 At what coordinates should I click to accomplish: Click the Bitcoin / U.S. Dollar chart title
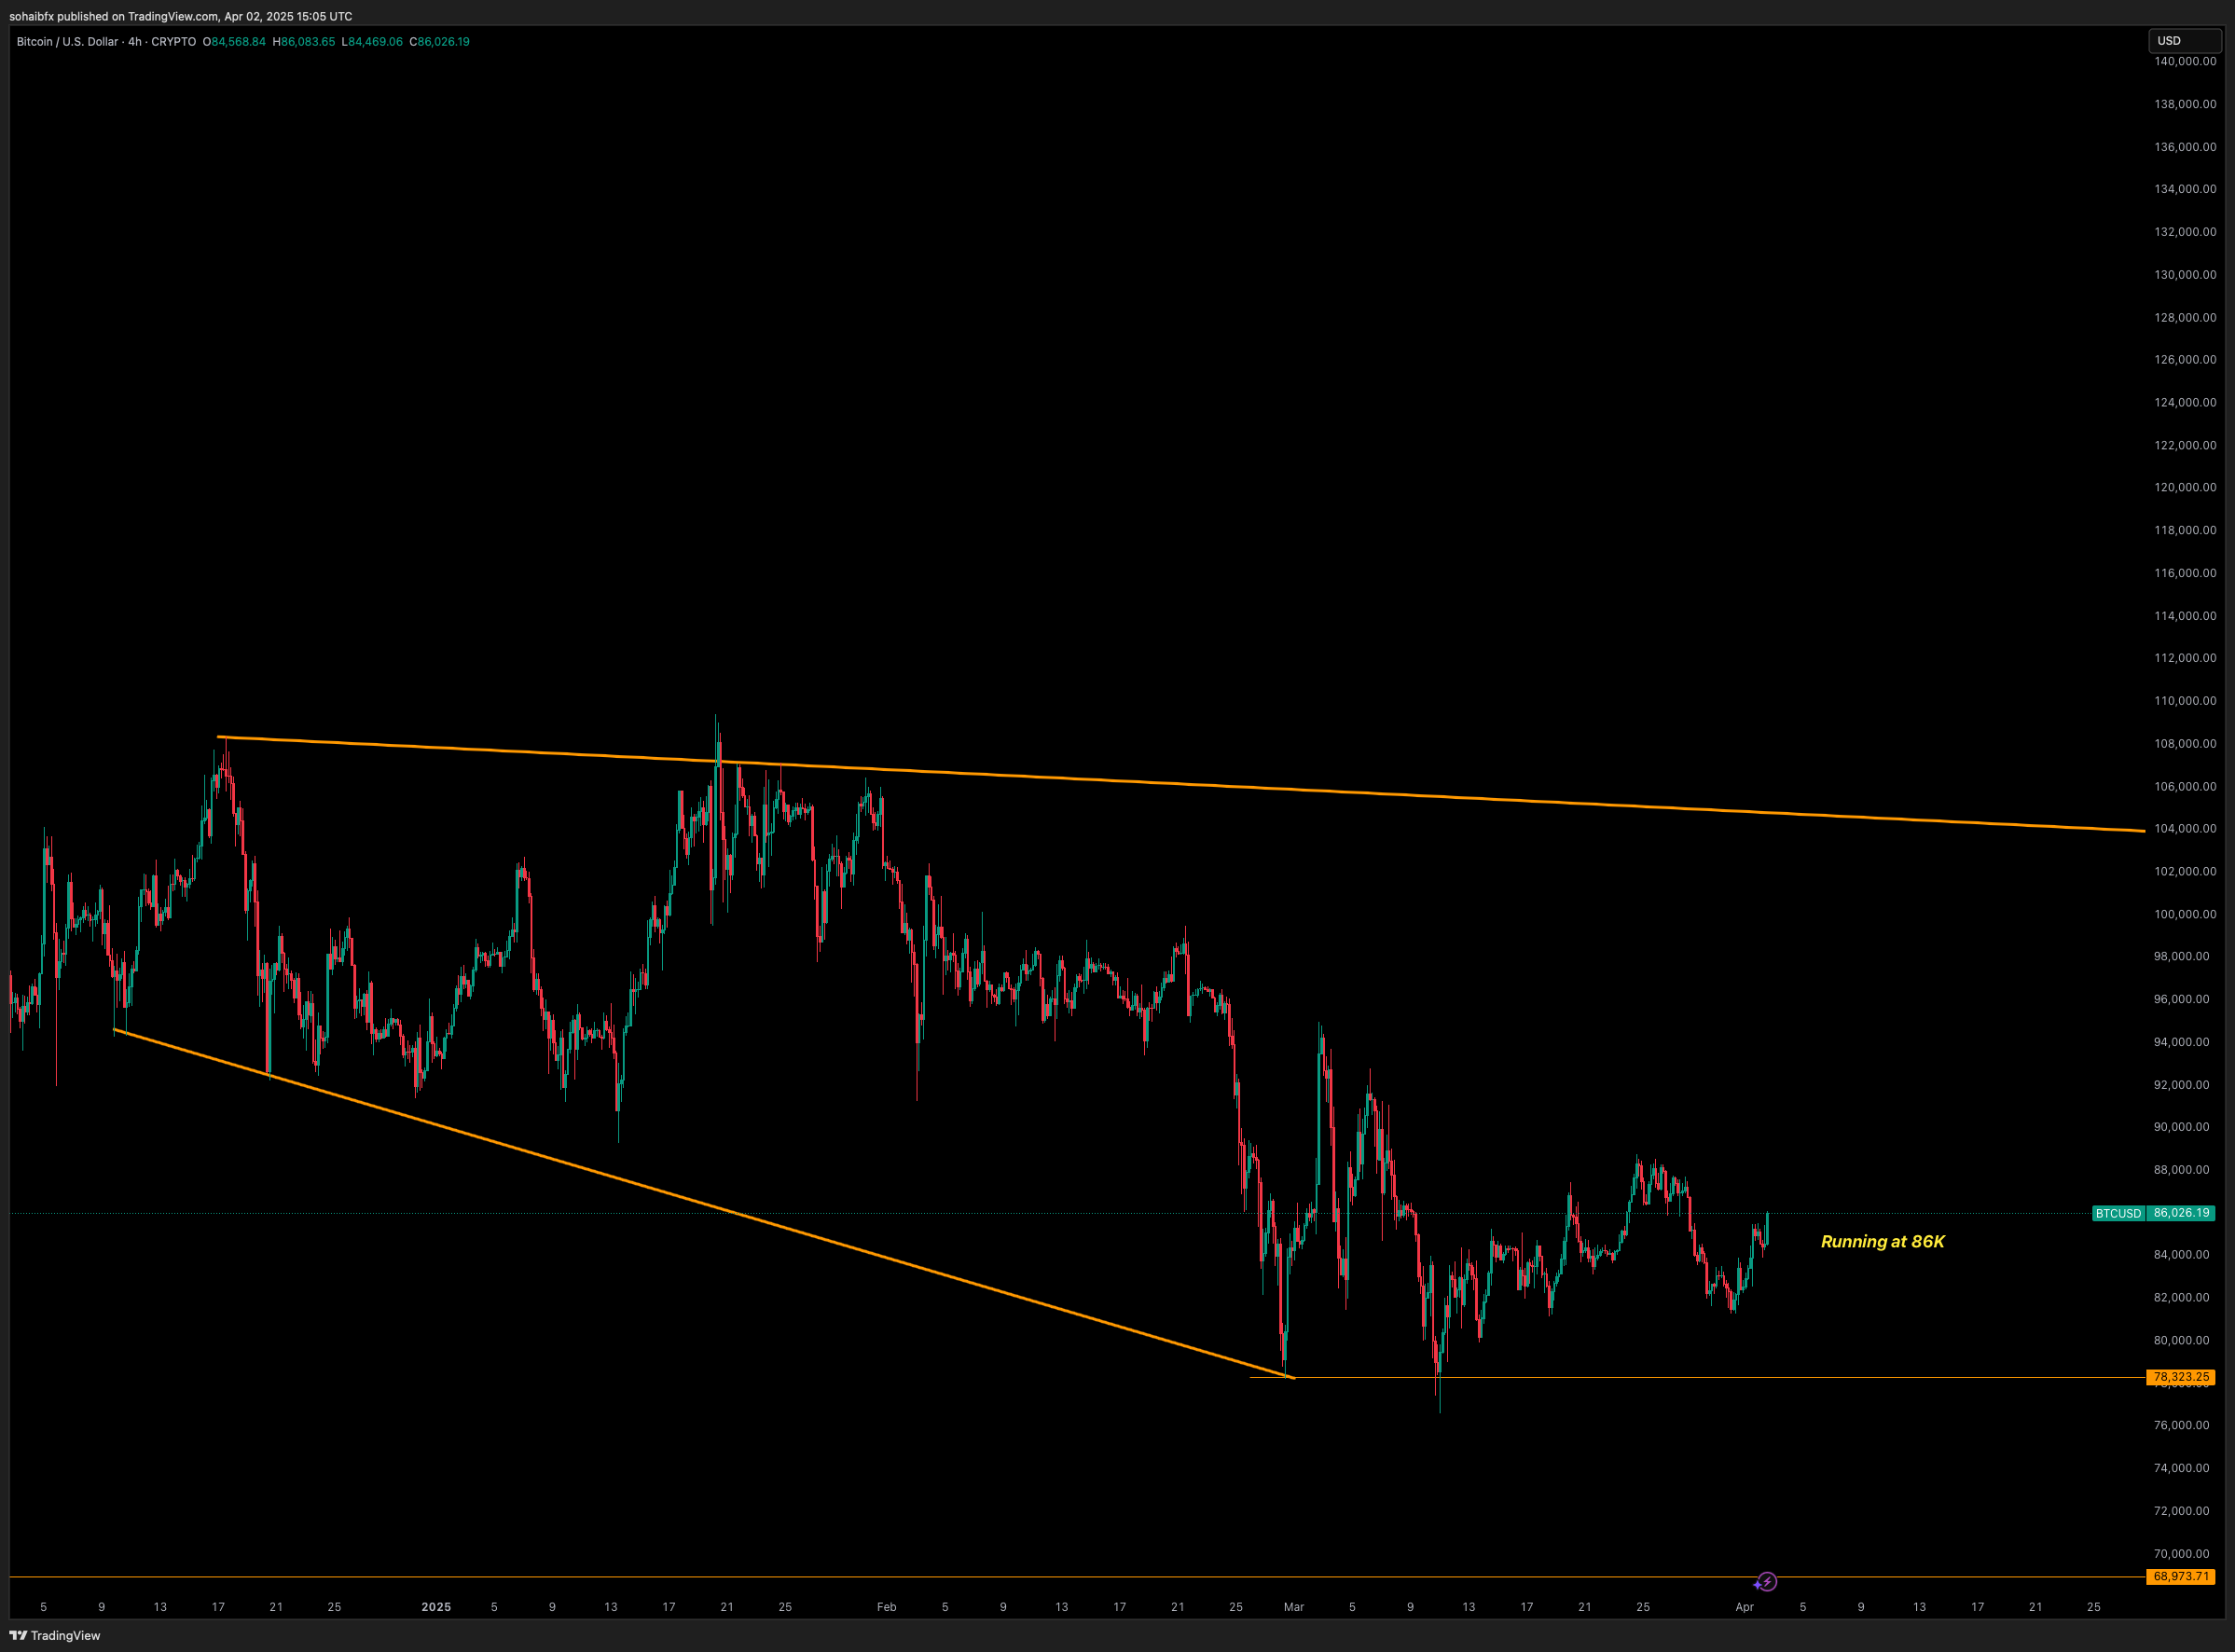click(106, 42)
